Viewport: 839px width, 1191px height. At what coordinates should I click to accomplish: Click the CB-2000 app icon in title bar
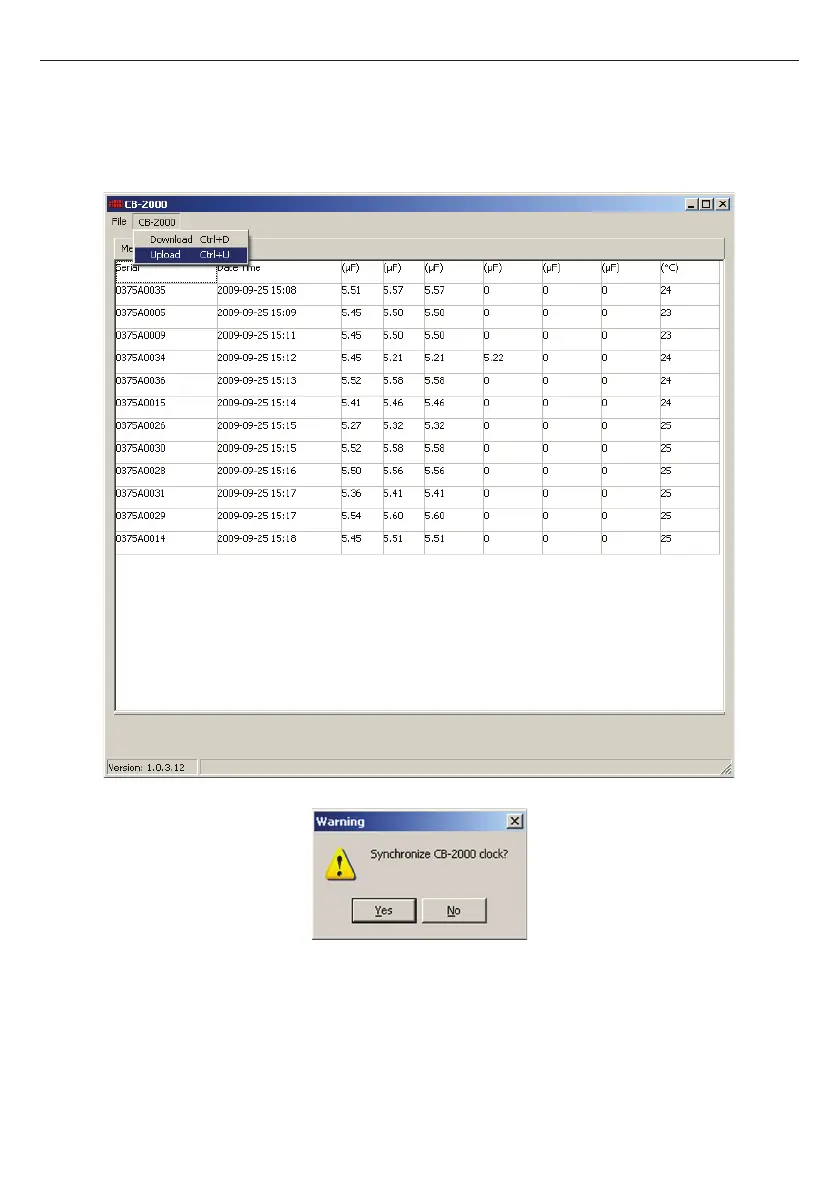pyautogui.click(x=115, y=204)
